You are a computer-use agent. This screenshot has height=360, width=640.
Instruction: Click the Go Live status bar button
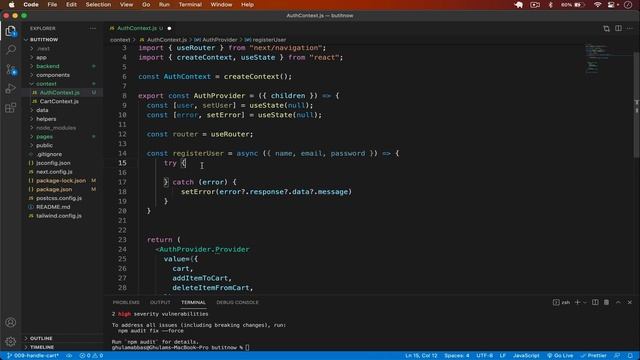point(560,356)
